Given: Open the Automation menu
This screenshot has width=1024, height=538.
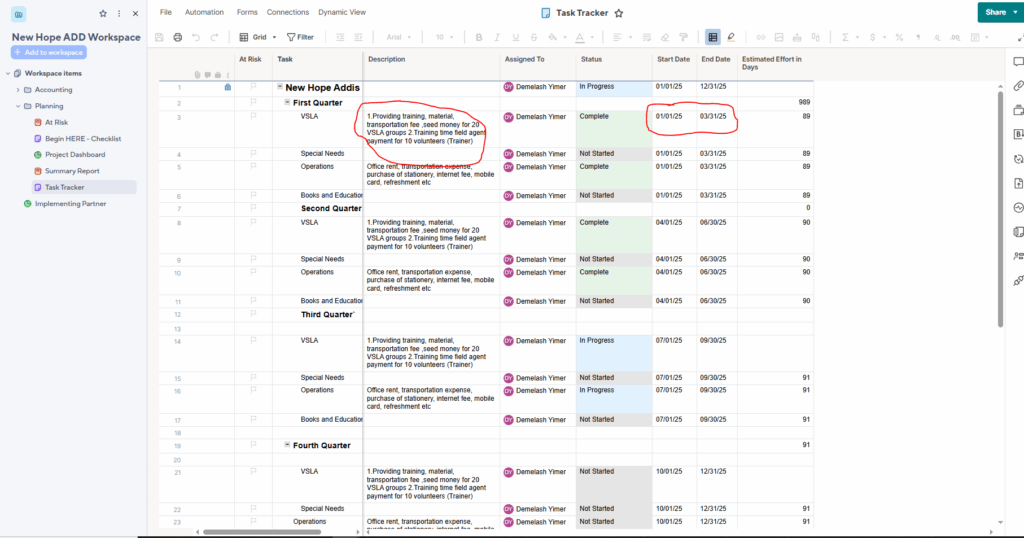Looking at the screenshot, I should point(204,12).
